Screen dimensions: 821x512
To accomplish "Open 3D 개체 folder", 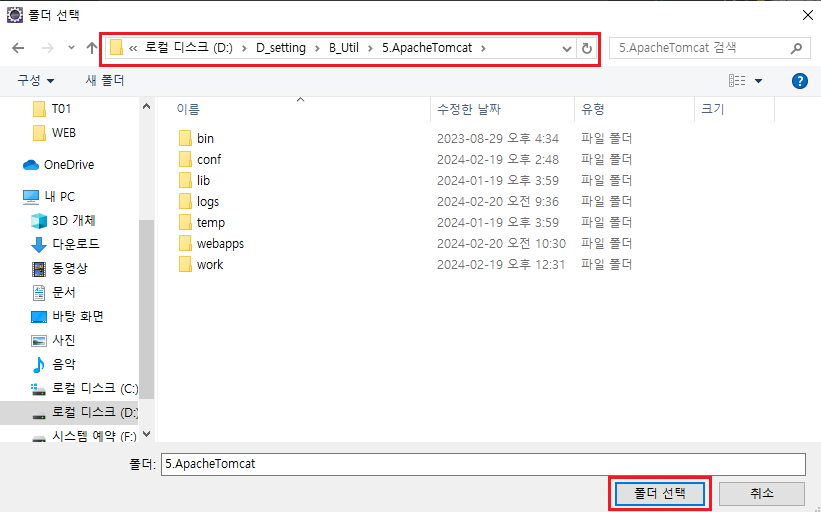I will (63, 221).
